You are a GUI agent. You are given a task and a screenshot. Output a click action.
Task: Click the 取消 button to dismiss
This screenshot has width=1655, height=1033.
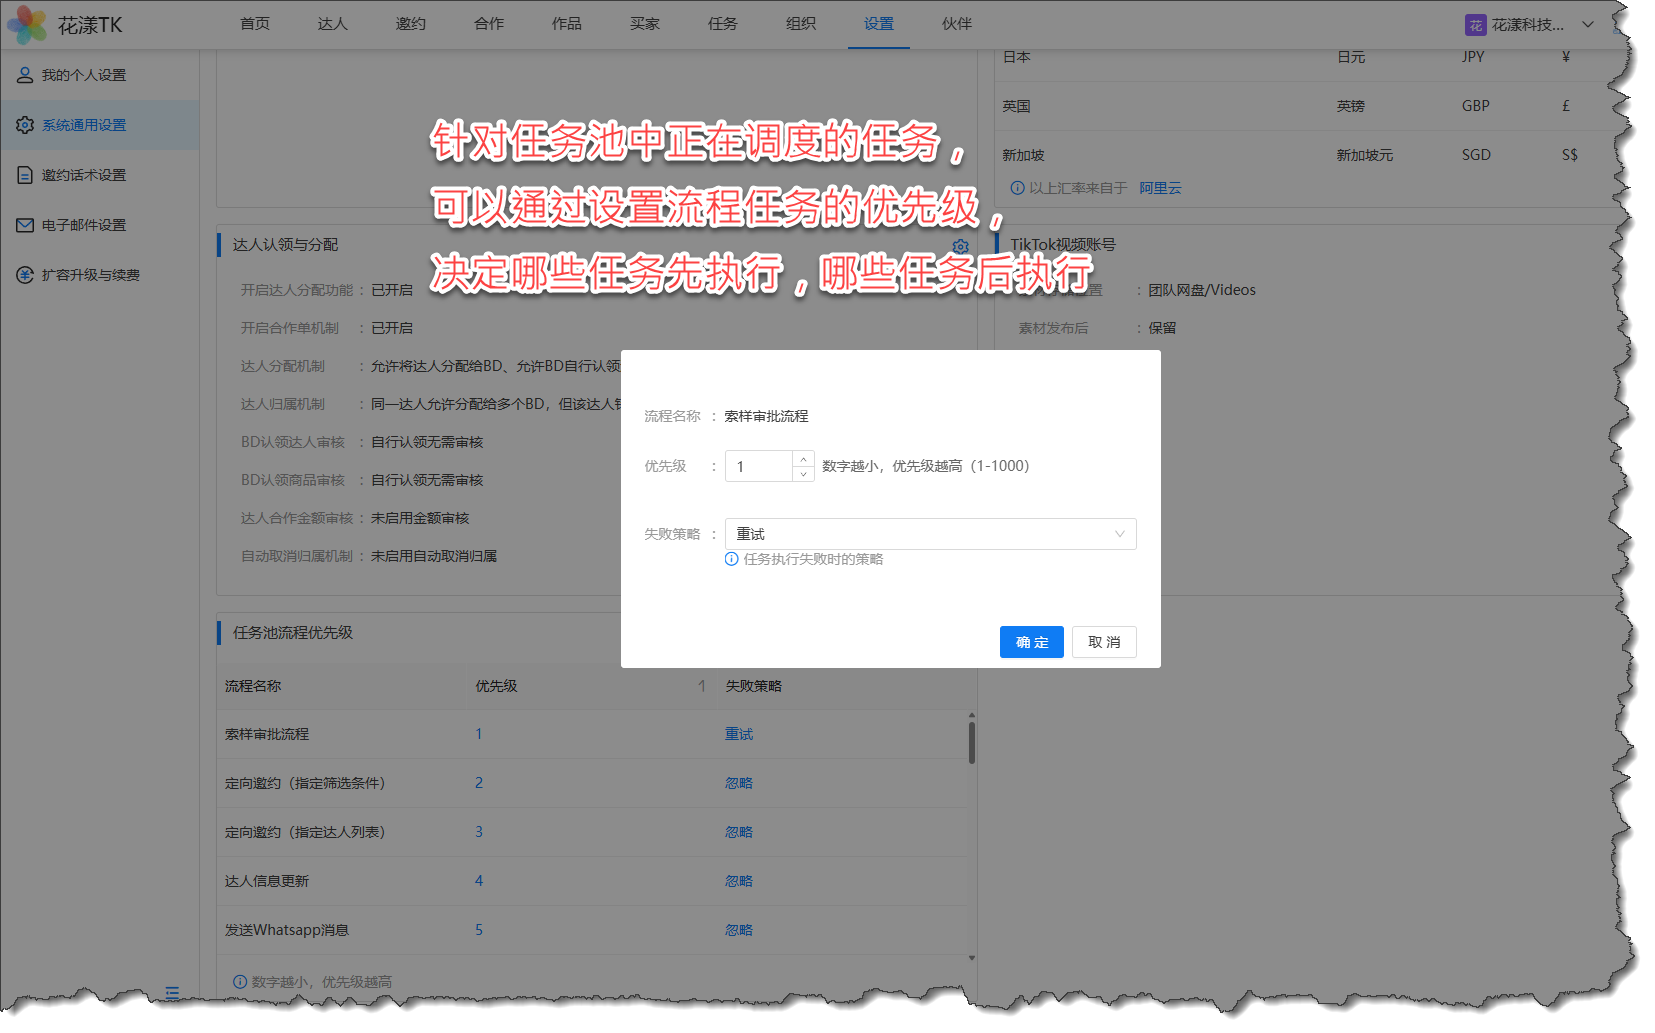click(x=1104, y=642)
